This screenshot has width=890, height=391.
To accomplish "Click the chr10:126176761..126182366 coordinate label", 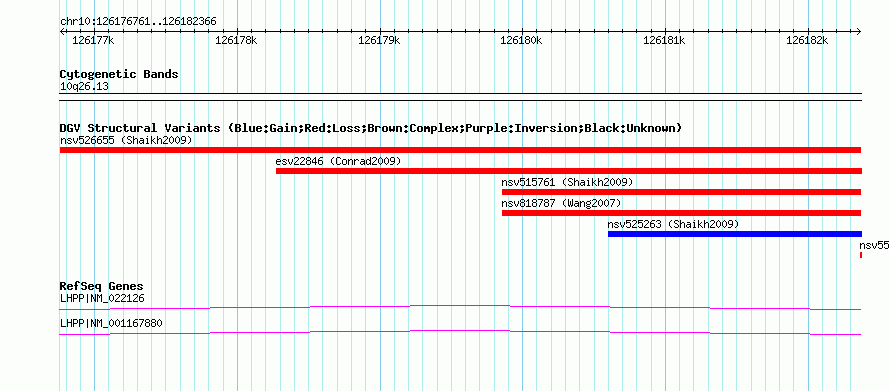I will (x=138, y=22).
